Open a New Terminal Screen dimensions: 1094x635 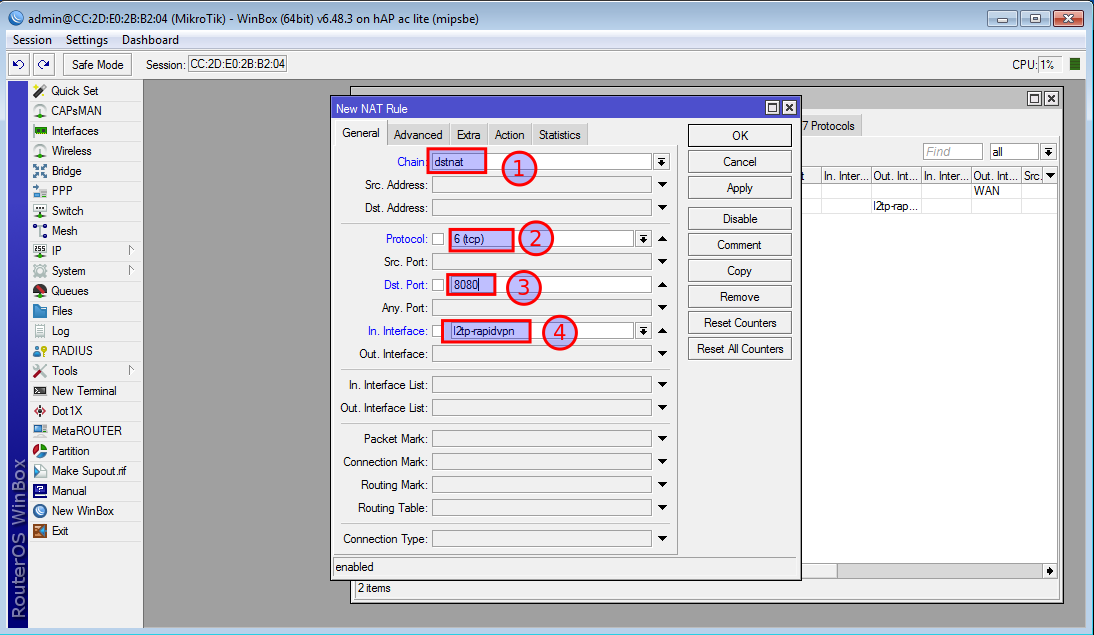pos(86,391)
